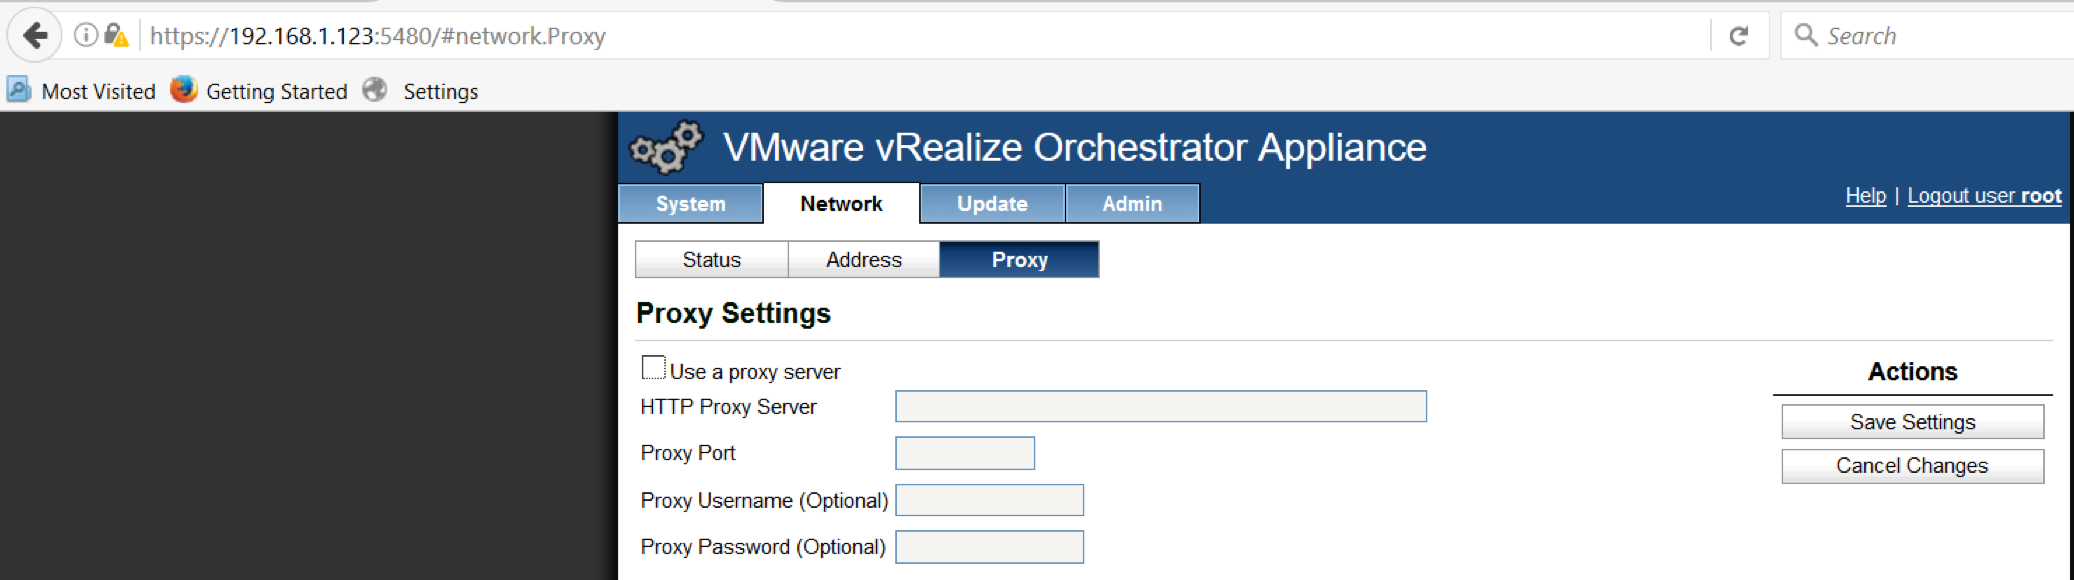
Task: Click the Cancel Changes button
Action: 1912,466
